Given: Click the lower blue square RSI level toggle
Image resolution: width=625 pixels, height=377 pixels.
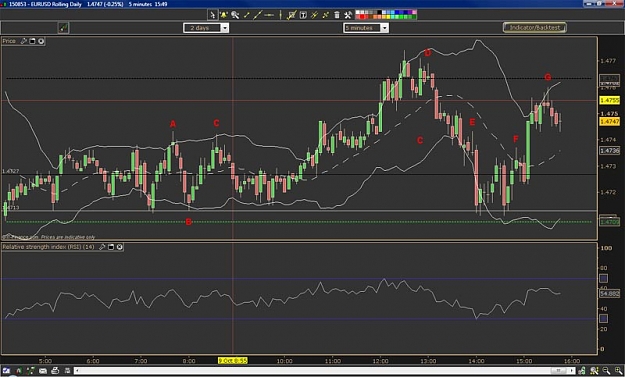Looking at the screenshot, I should pyautogui.click(x=603, y=318).
